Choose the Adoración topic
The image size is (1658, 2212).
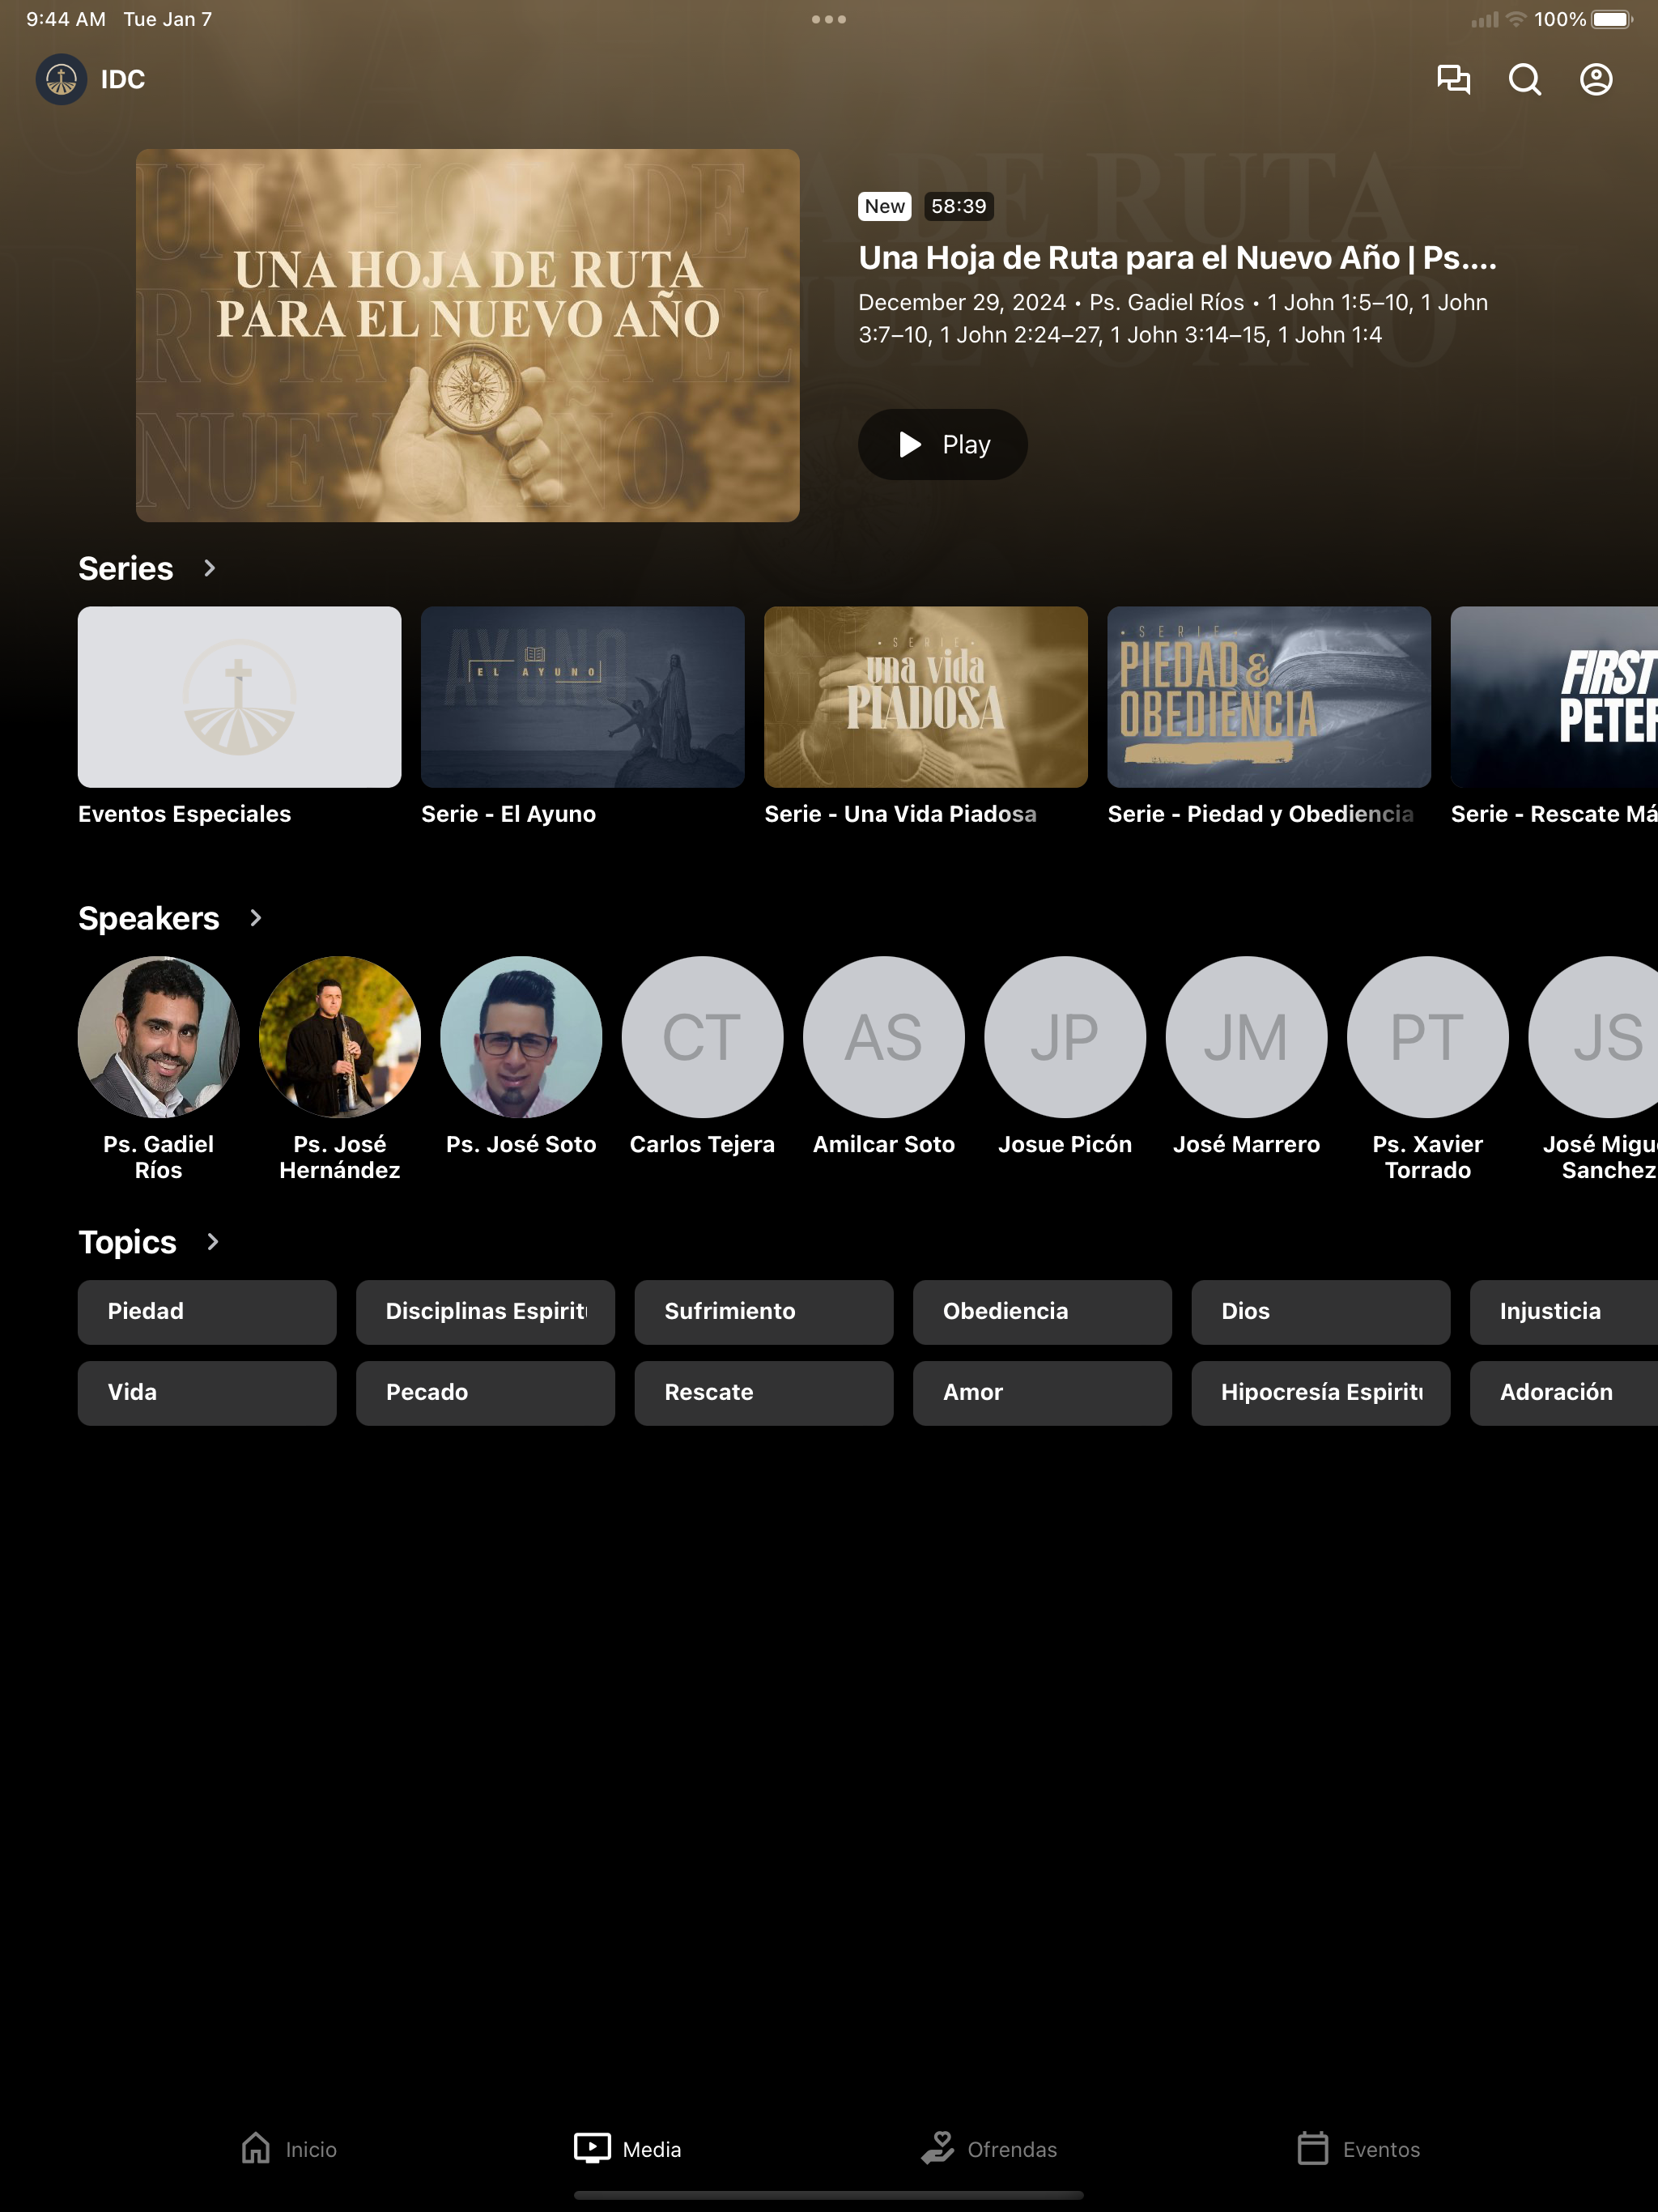pyautogui.click(x=1564, y=1393)
